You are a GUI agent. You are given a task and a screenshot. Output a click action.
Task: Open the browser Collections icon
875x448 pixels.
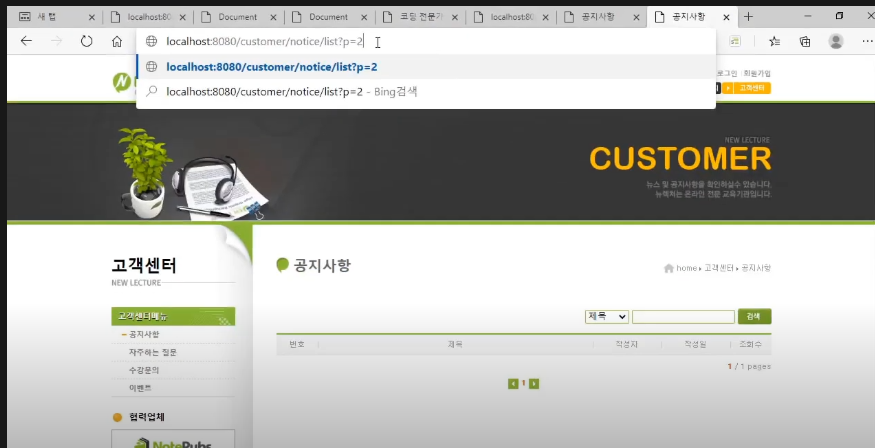pyautogui.click(x=805, y=41)
